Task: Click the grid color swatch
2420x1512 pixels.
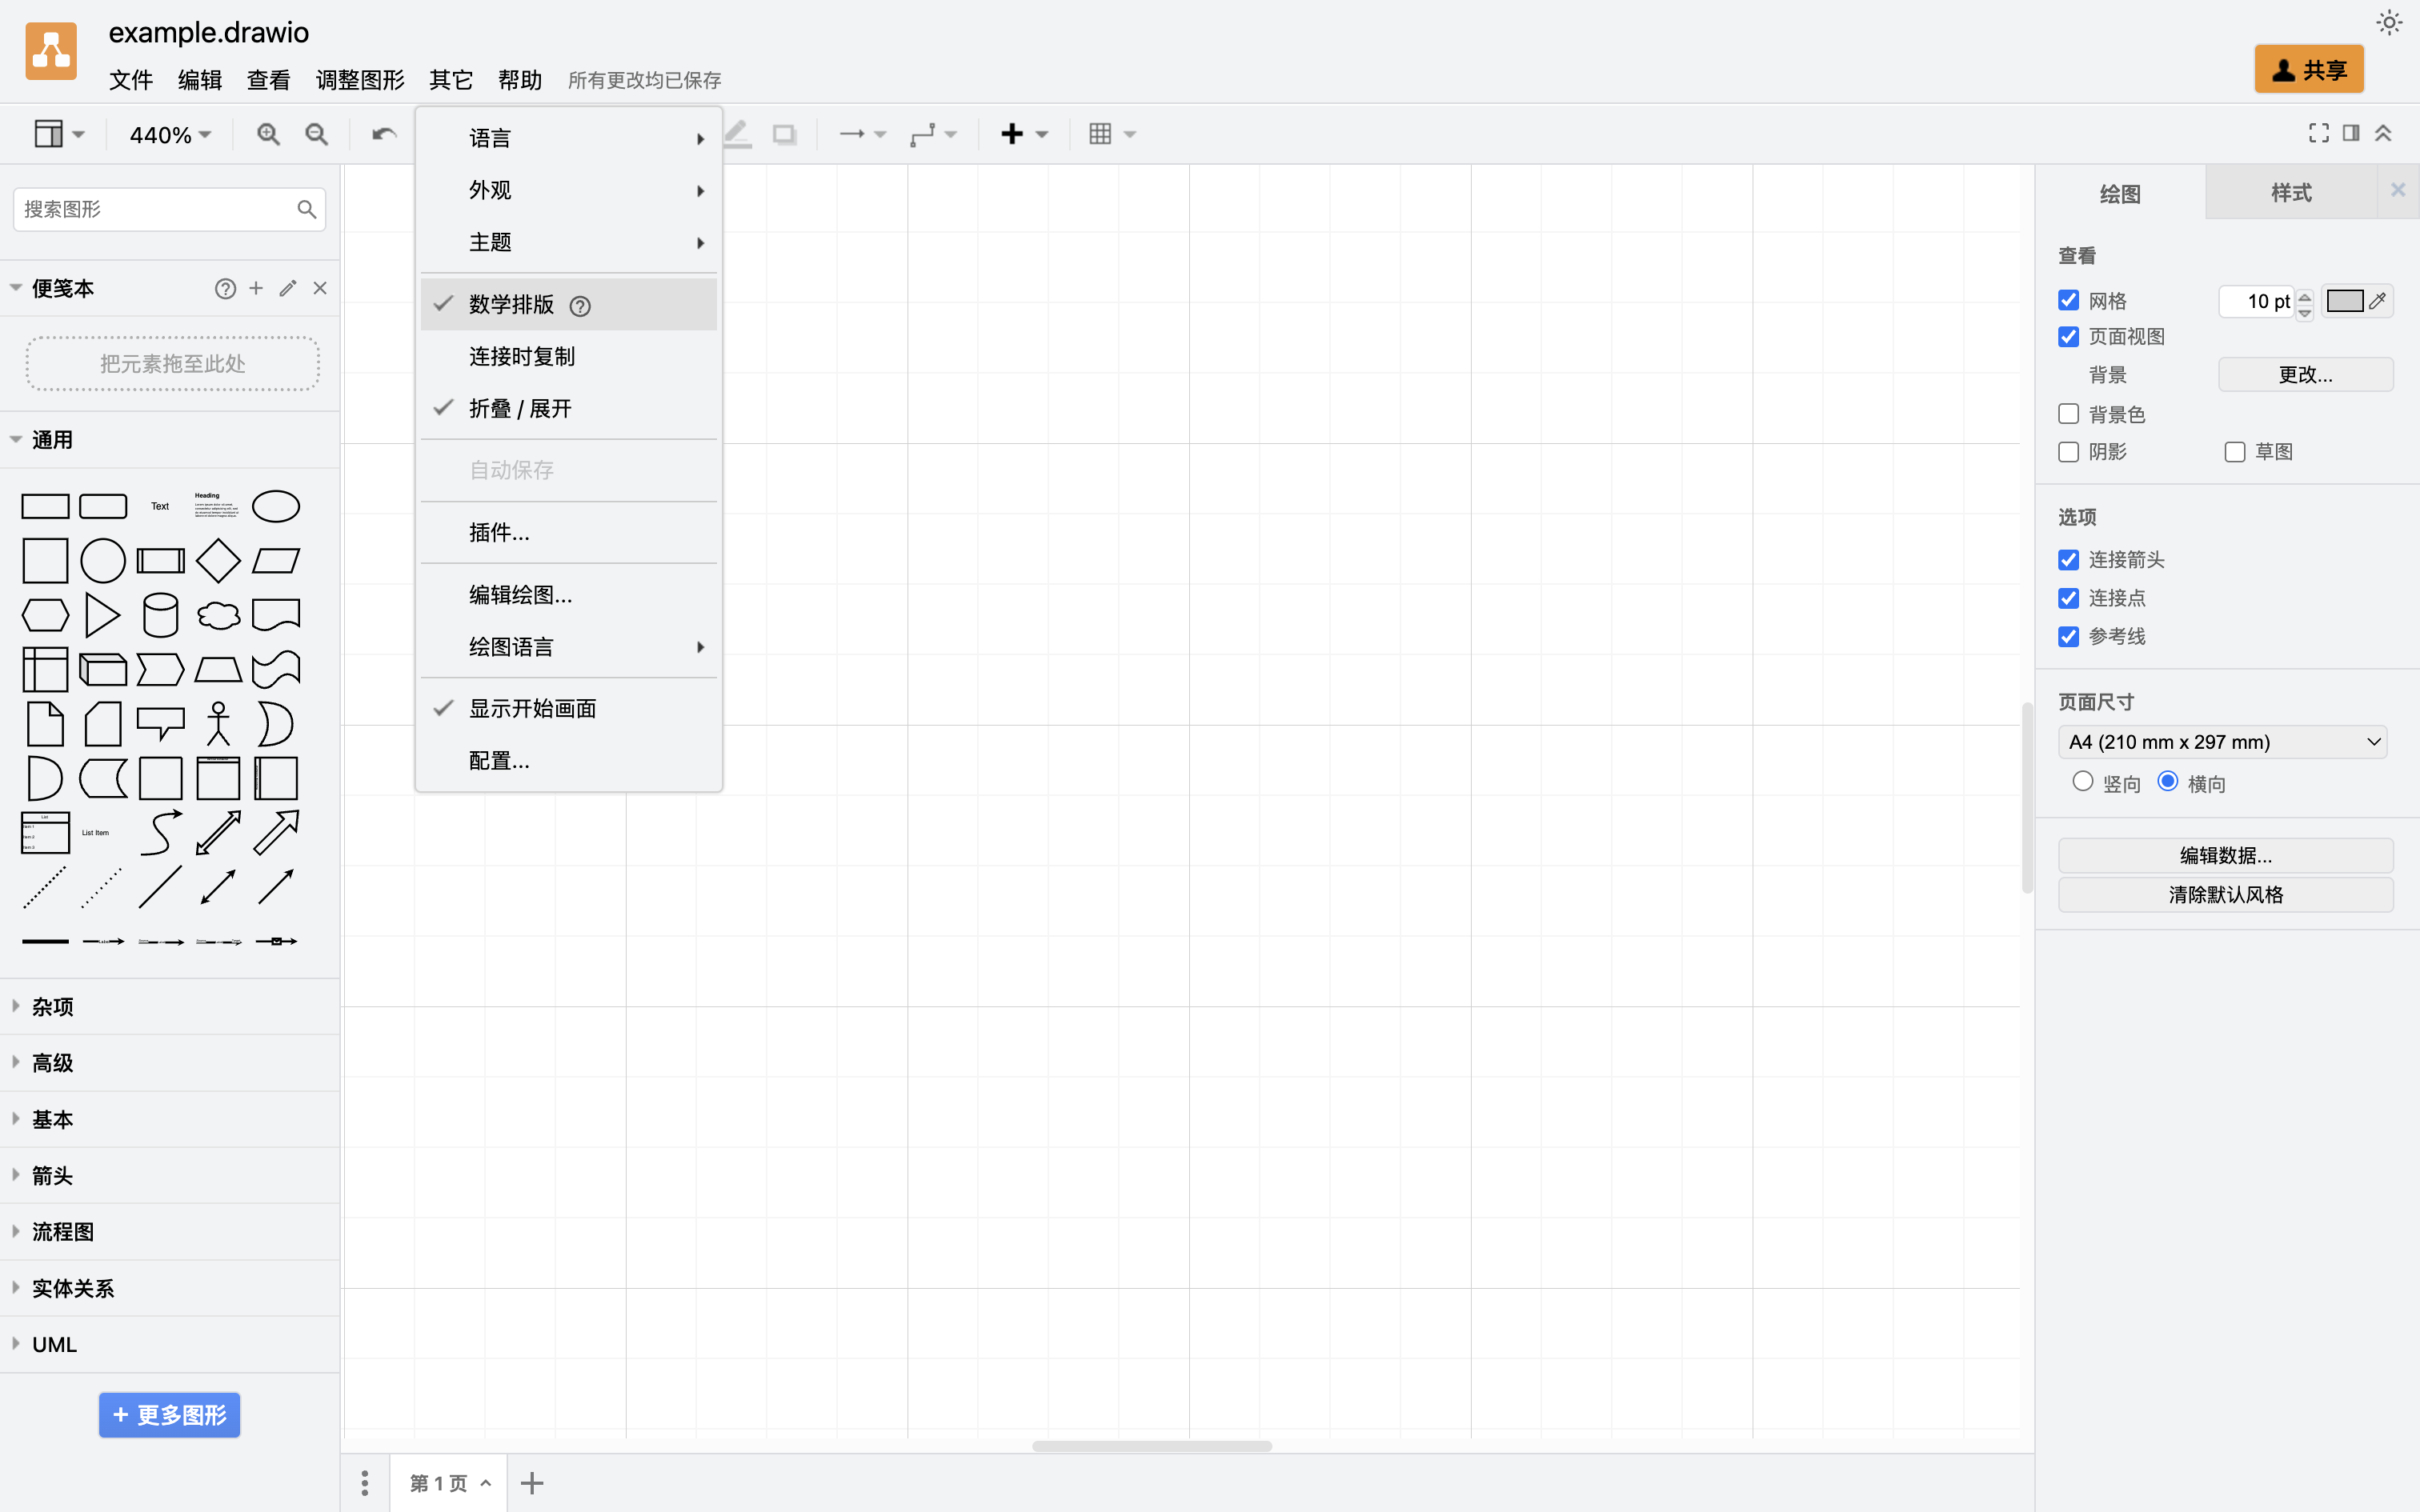Action: click(x=2344, y=301)
